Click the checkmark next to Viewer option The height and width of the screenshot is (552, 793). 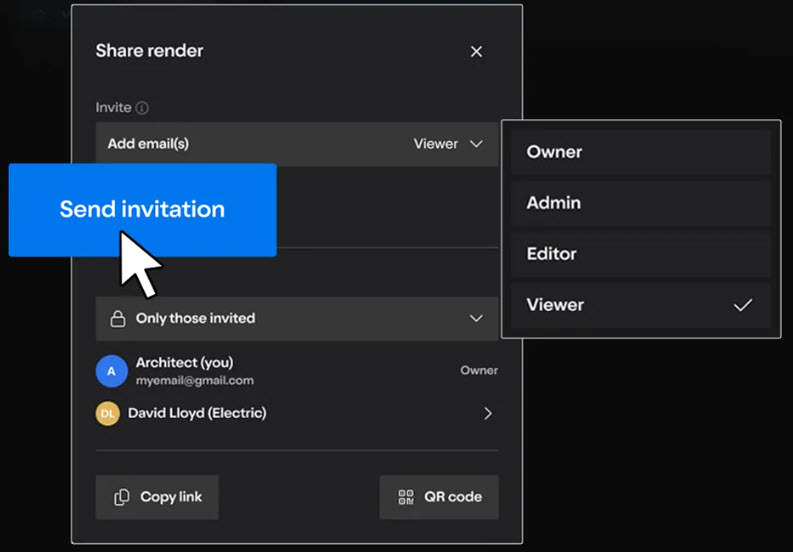pyautogui.click(x=742, y=305)
